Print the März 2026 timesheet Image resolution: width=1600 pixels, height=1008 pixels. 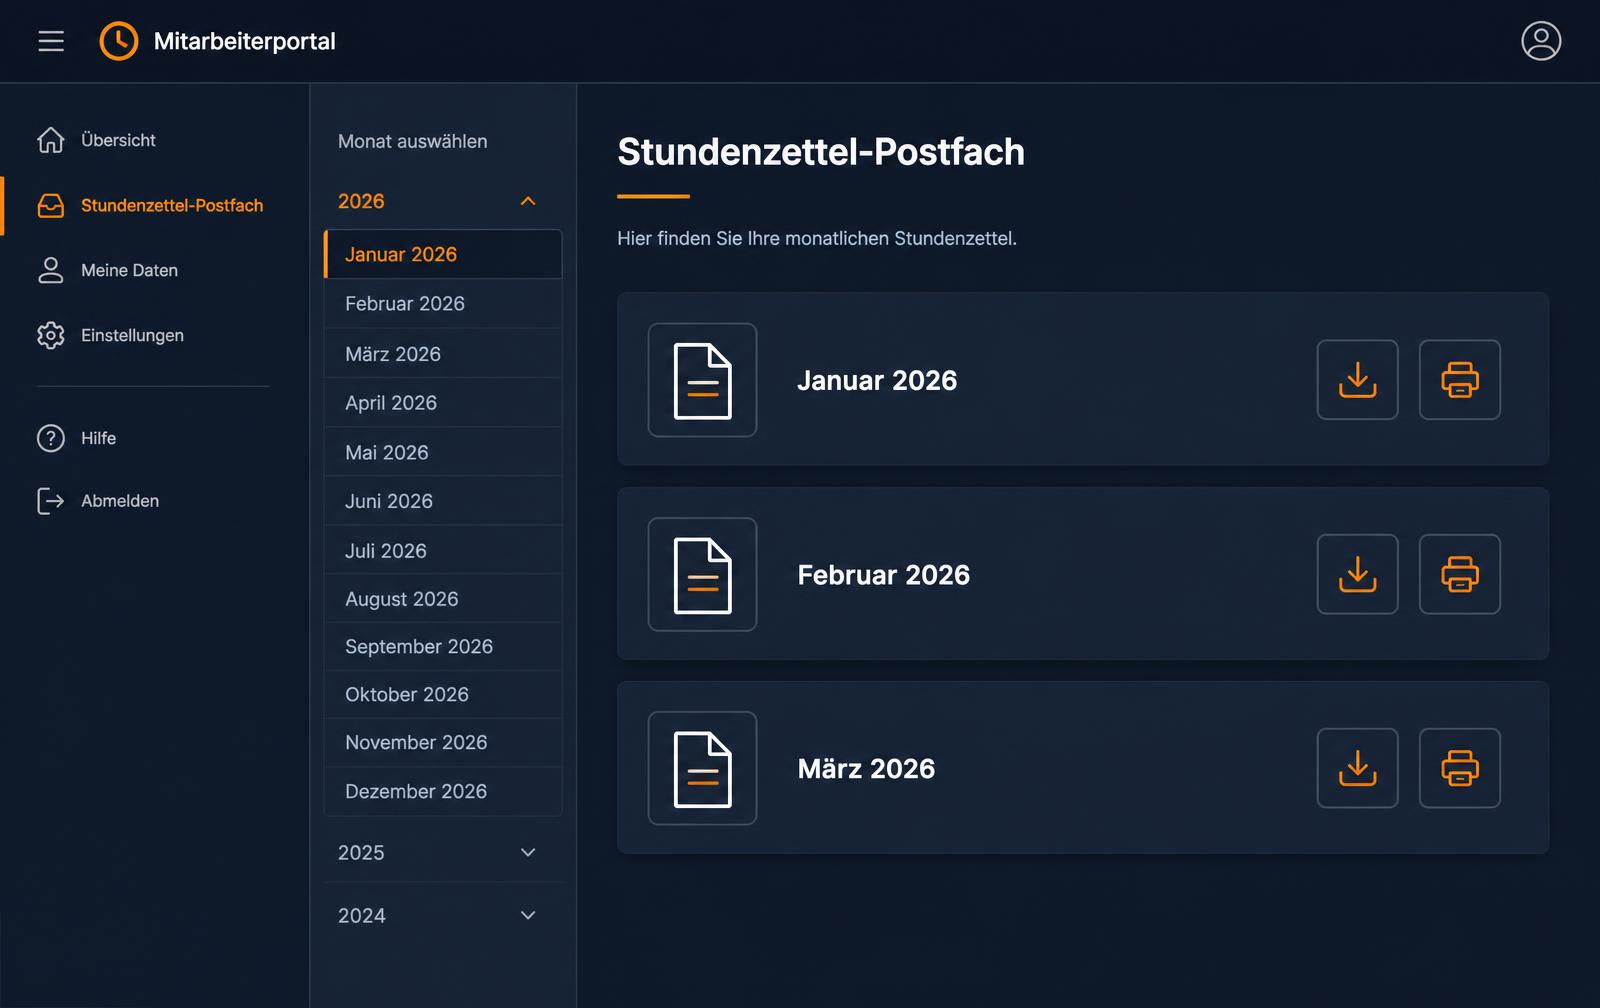click(1459, 768)
